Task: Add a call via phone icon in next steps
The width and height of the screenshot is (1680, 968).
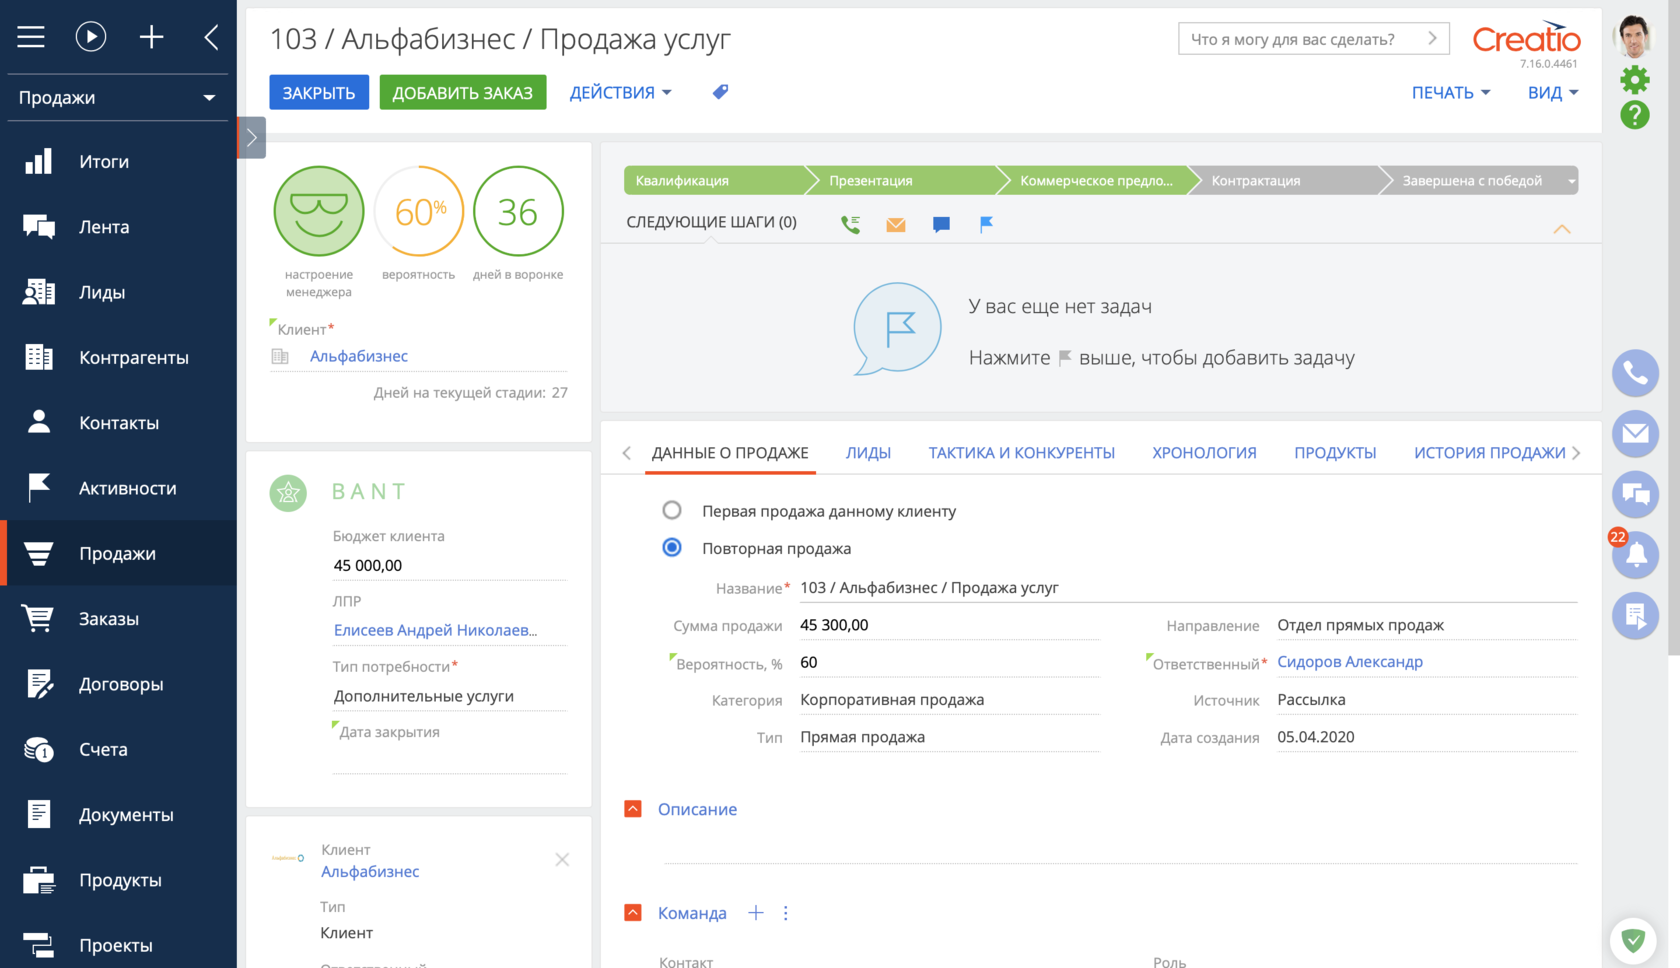Action: click(851, 224)
